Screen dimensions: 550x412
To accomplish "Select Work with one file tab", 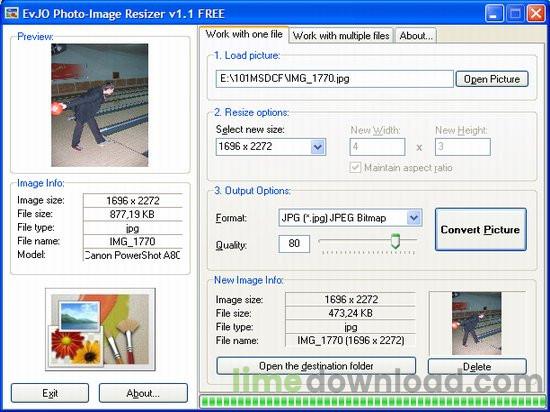I will (x=244, y=34).
